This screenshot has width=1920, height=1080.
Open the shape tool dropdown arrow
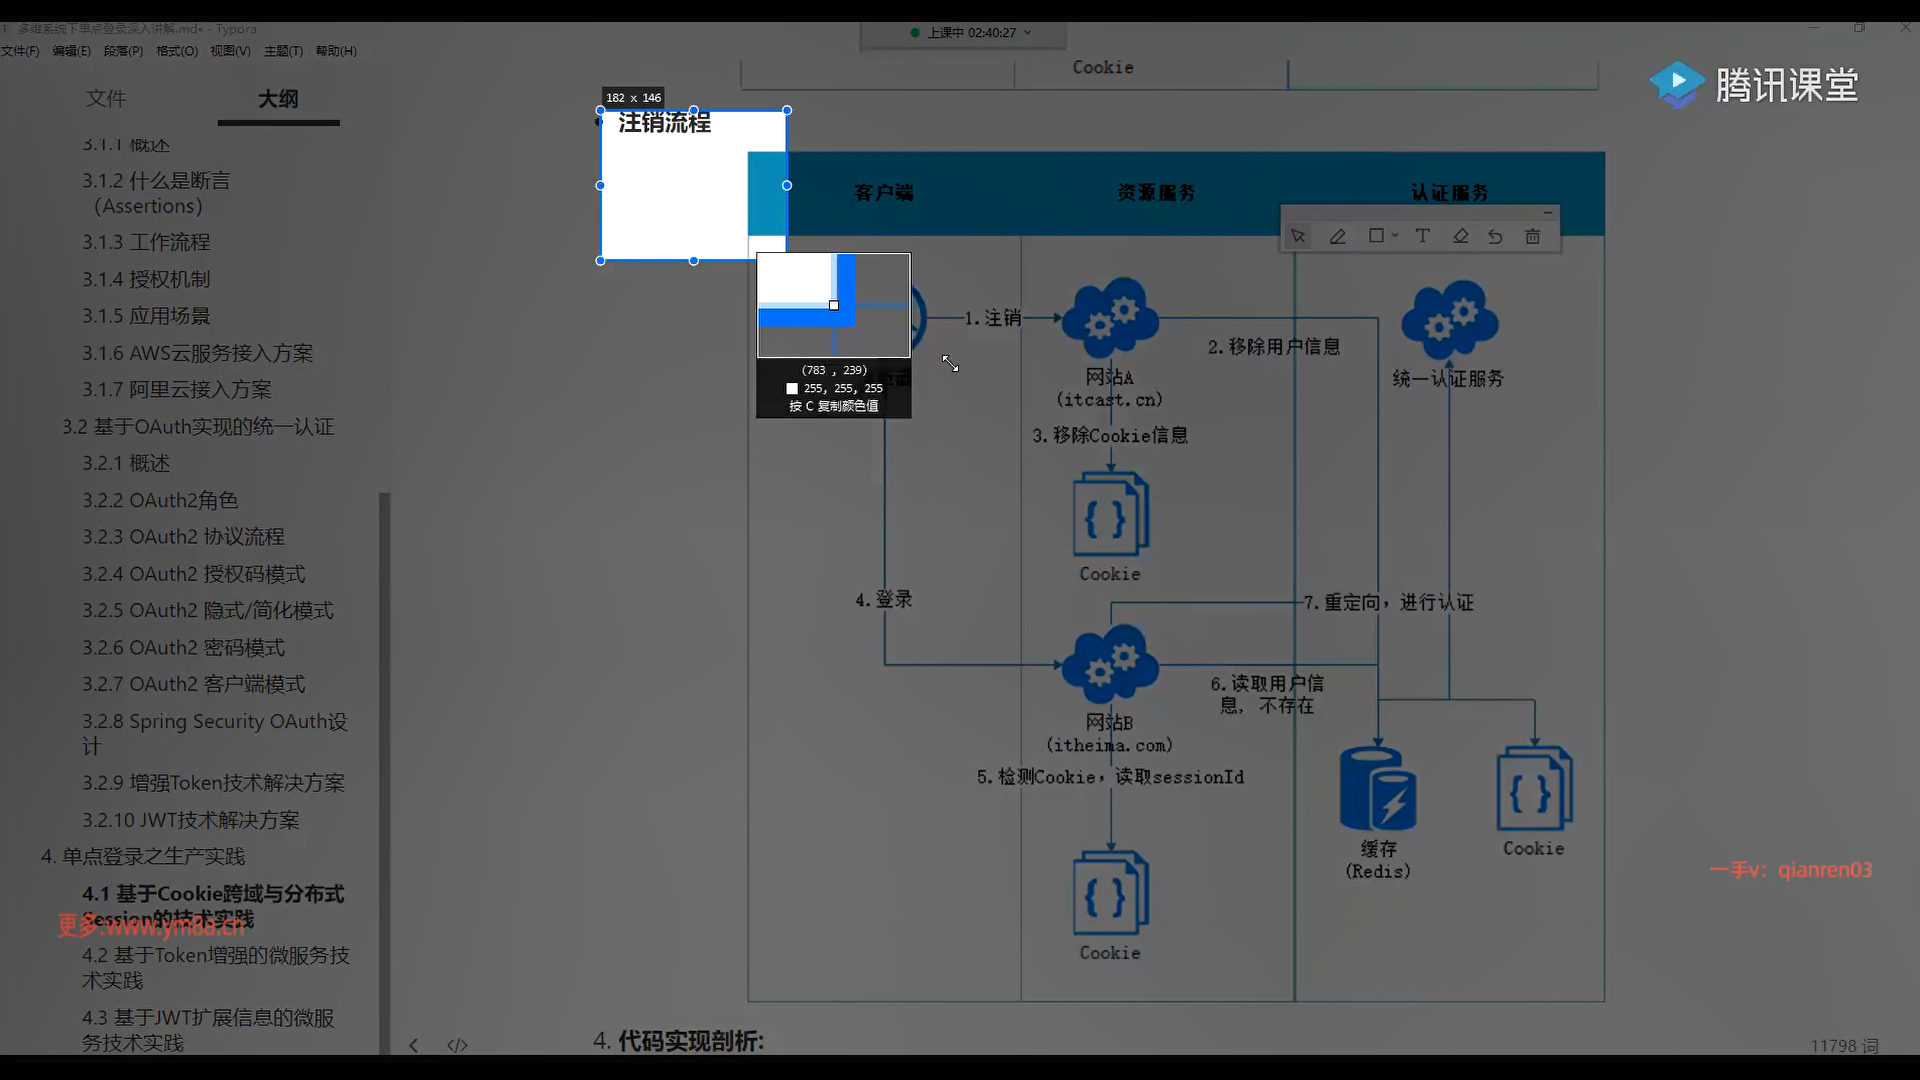[1395, 236]
